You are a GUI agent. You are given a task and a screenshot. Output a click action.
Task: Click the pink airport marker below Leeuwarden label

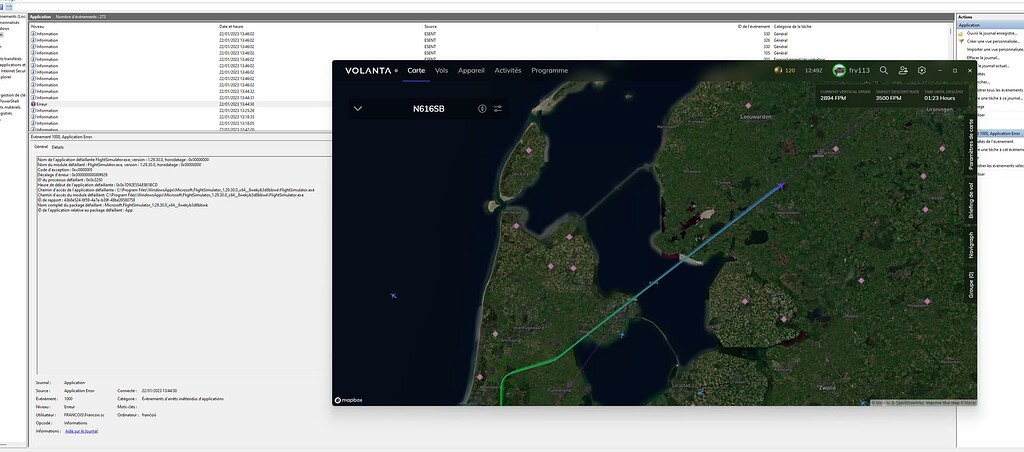tap(835, 149)
